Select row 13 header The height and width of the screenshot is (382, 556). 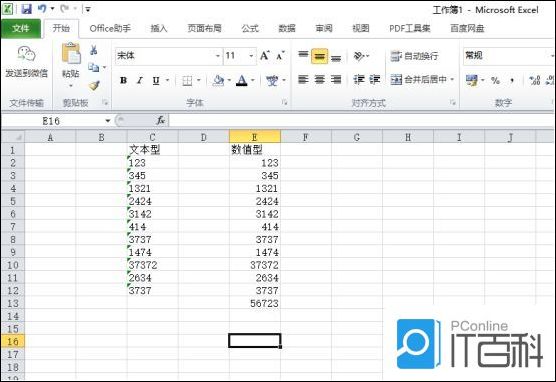click(x=13, y=304)
